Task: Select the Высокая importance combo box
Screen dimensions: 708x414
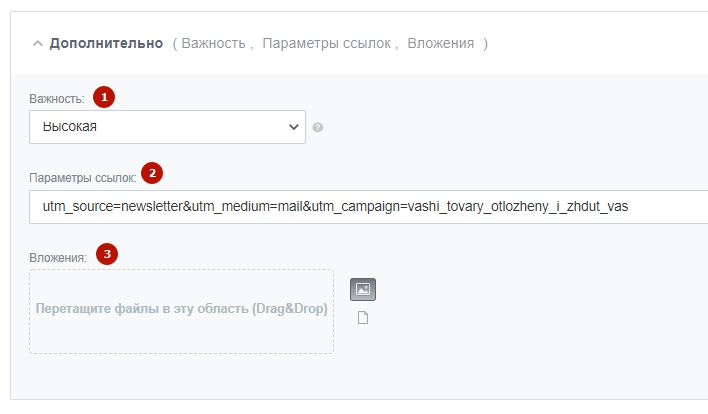Action: pyautogui.click(x=168, y=127)
